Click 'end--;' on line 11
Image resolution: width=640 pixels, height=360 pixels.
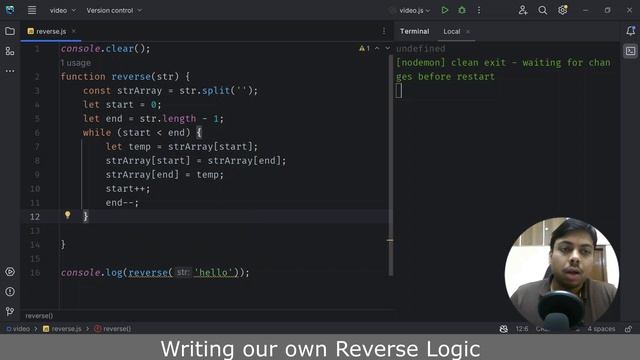122,203
